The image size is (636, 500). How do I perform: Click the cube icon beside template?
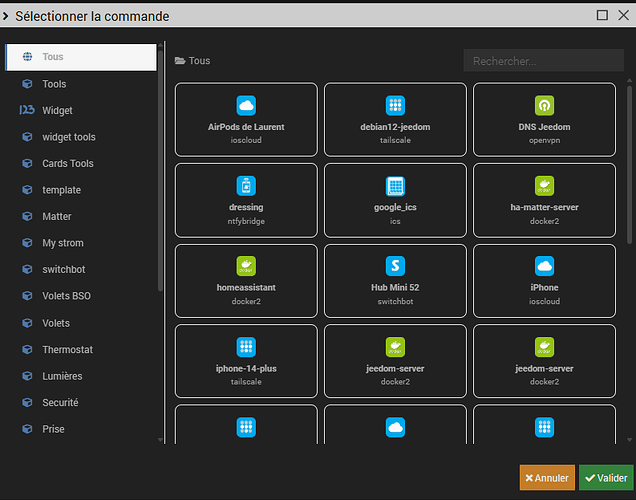click(x=27, y=190)
